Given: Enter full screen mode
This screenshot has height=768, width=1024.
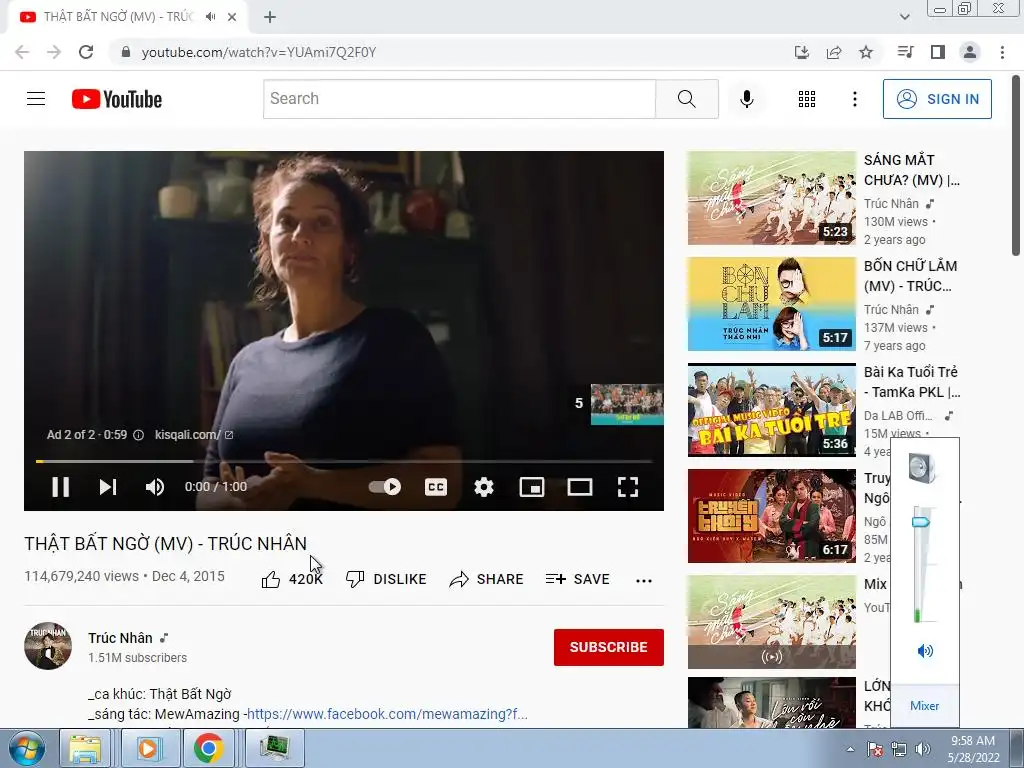Looking at the screenshot, I should 628,487.
